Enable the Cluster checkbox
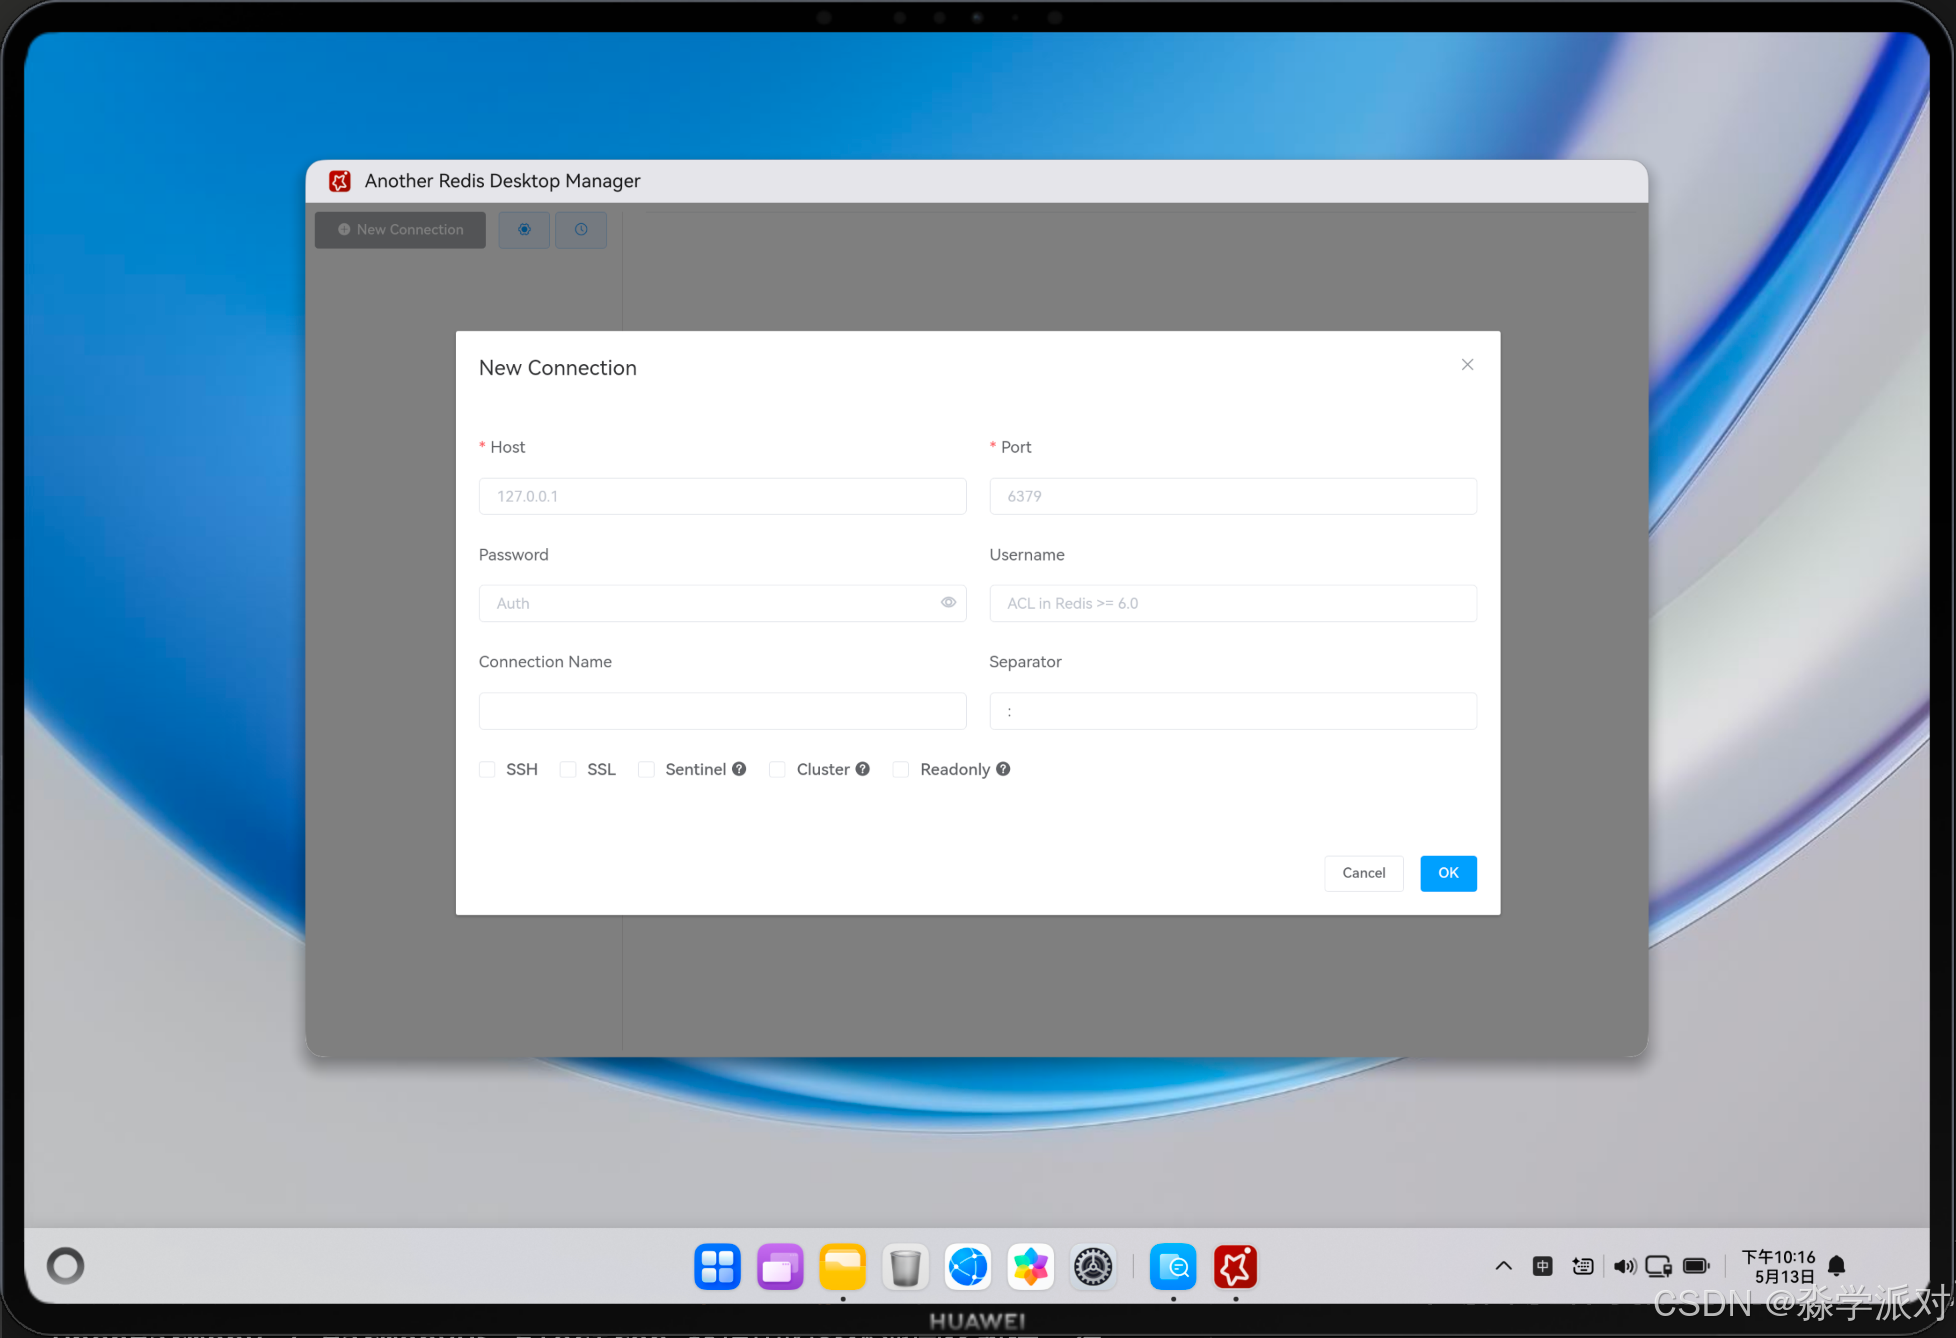Viewport: 1956px width, 1338px height. tap(777, 769)
